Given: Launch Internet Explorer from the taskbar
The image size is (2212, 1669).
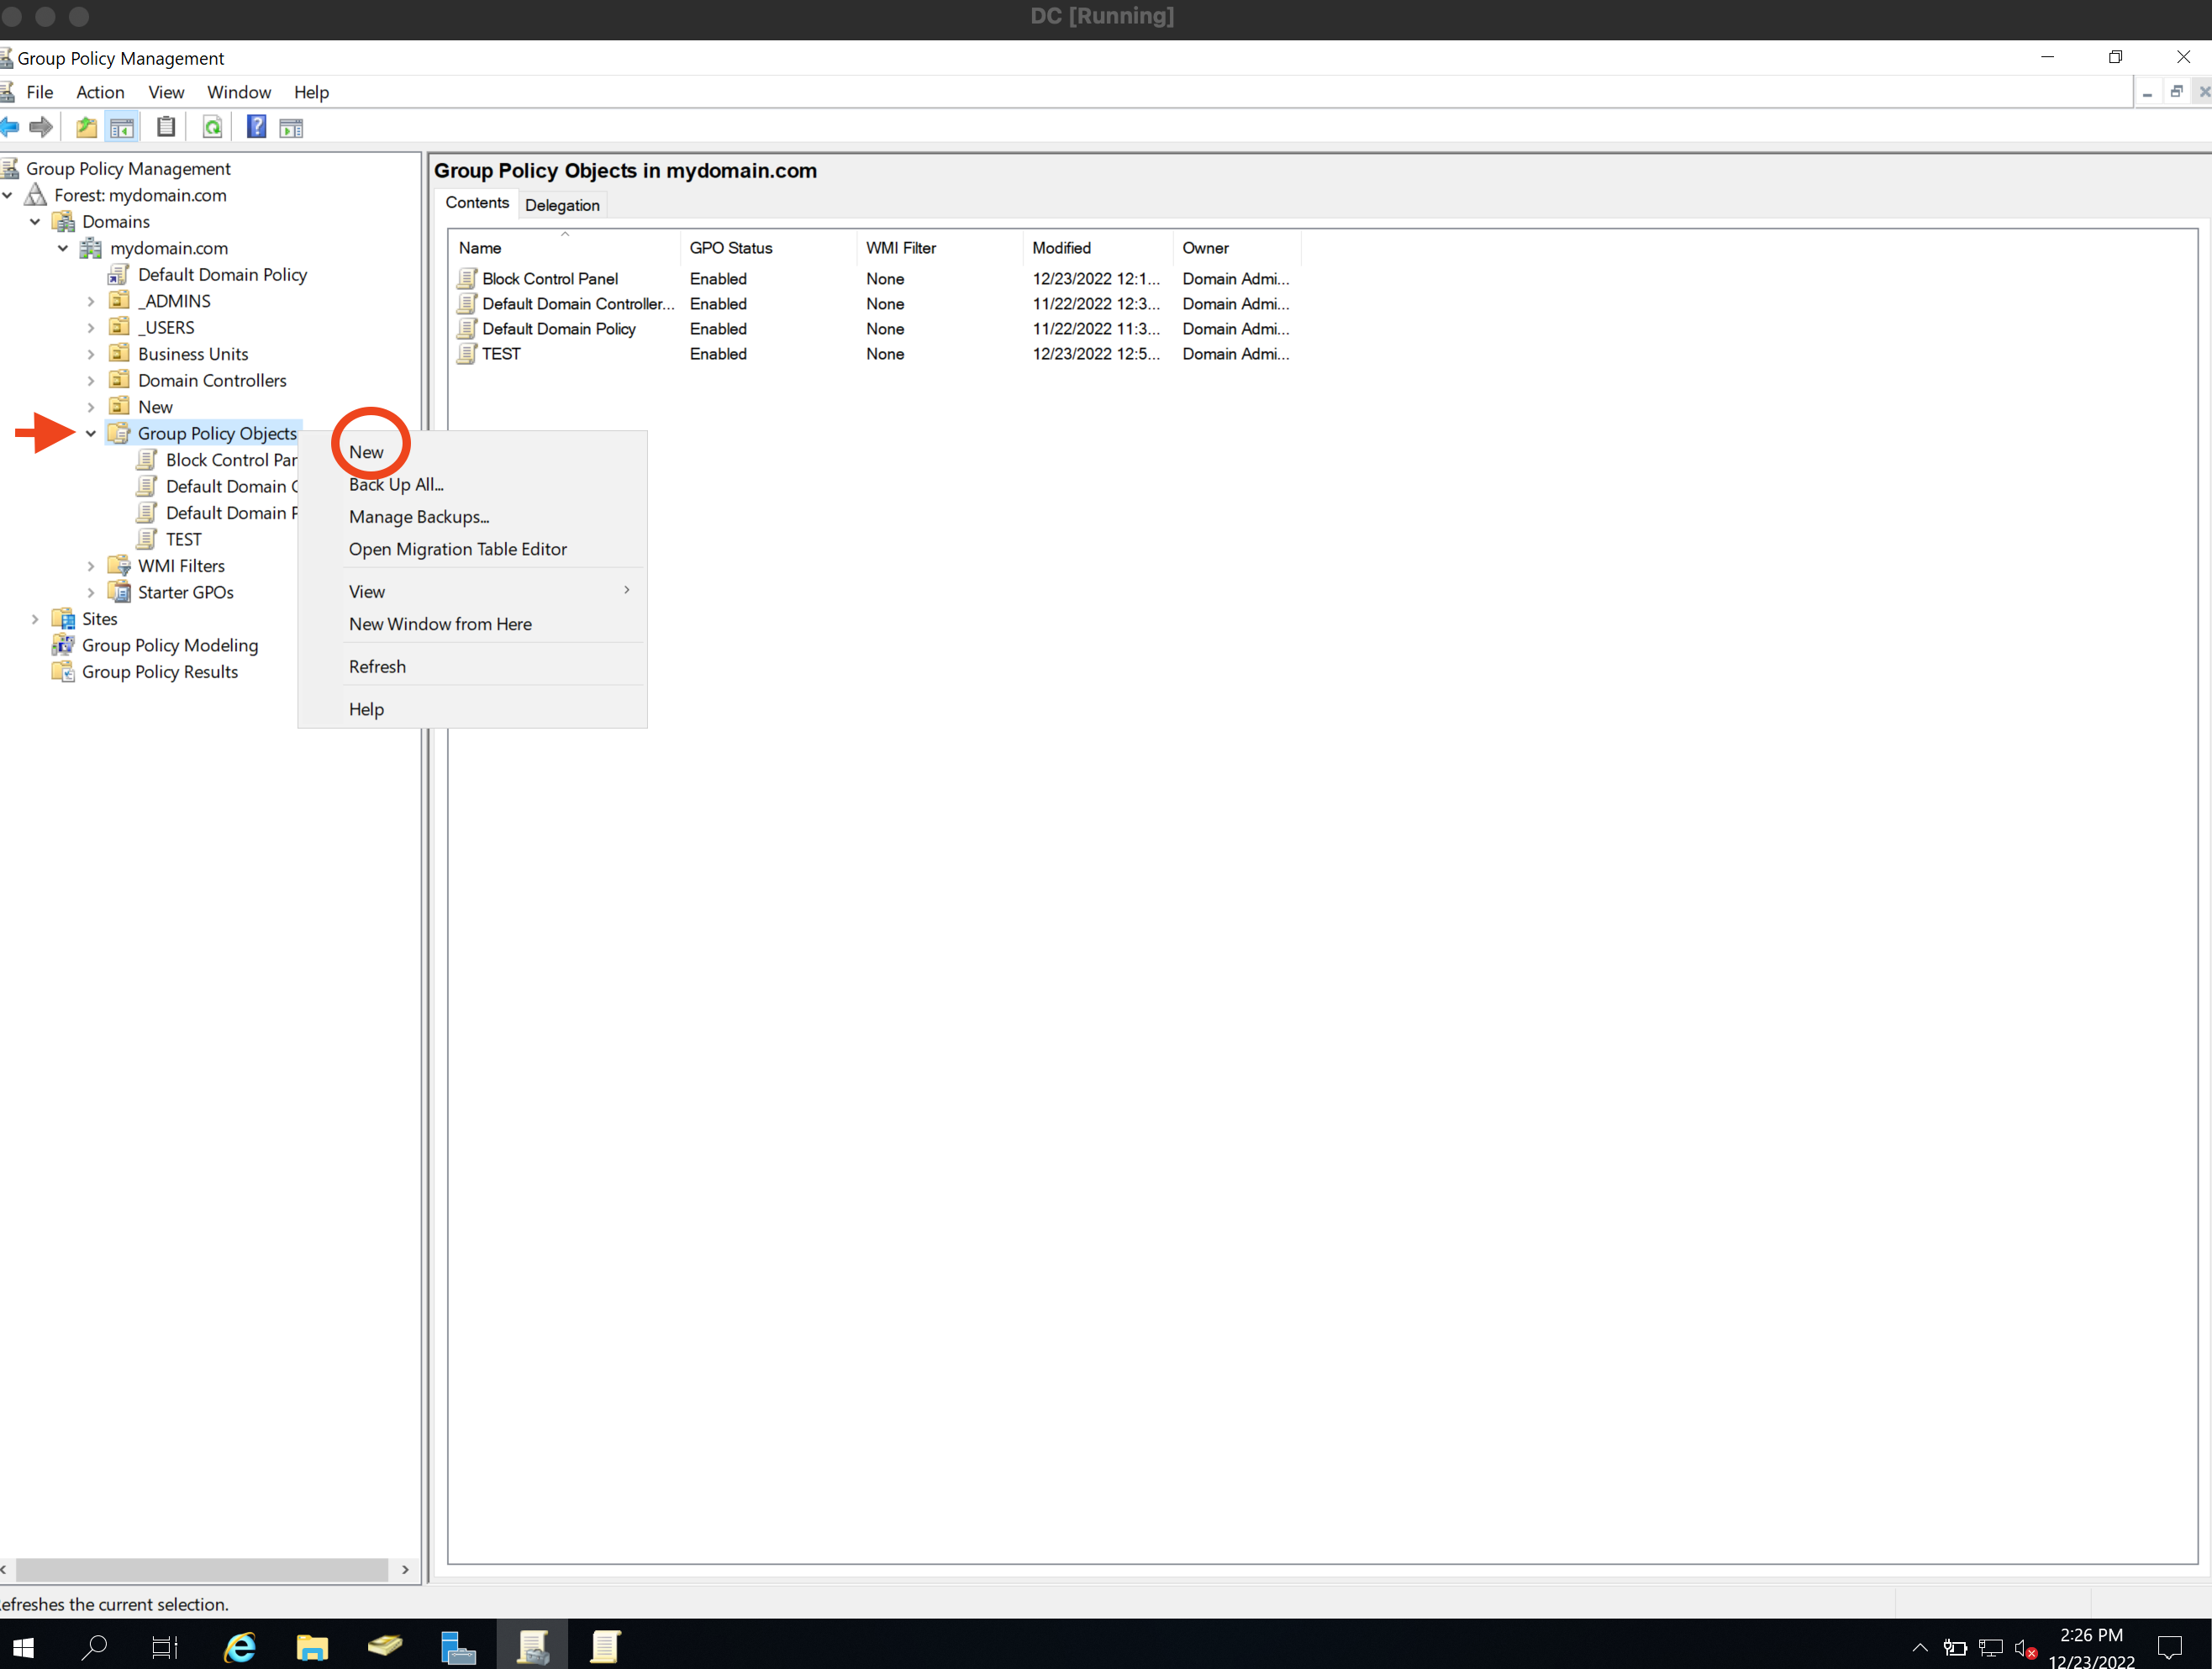Looking at the screenshot, I should [240, 1646].
